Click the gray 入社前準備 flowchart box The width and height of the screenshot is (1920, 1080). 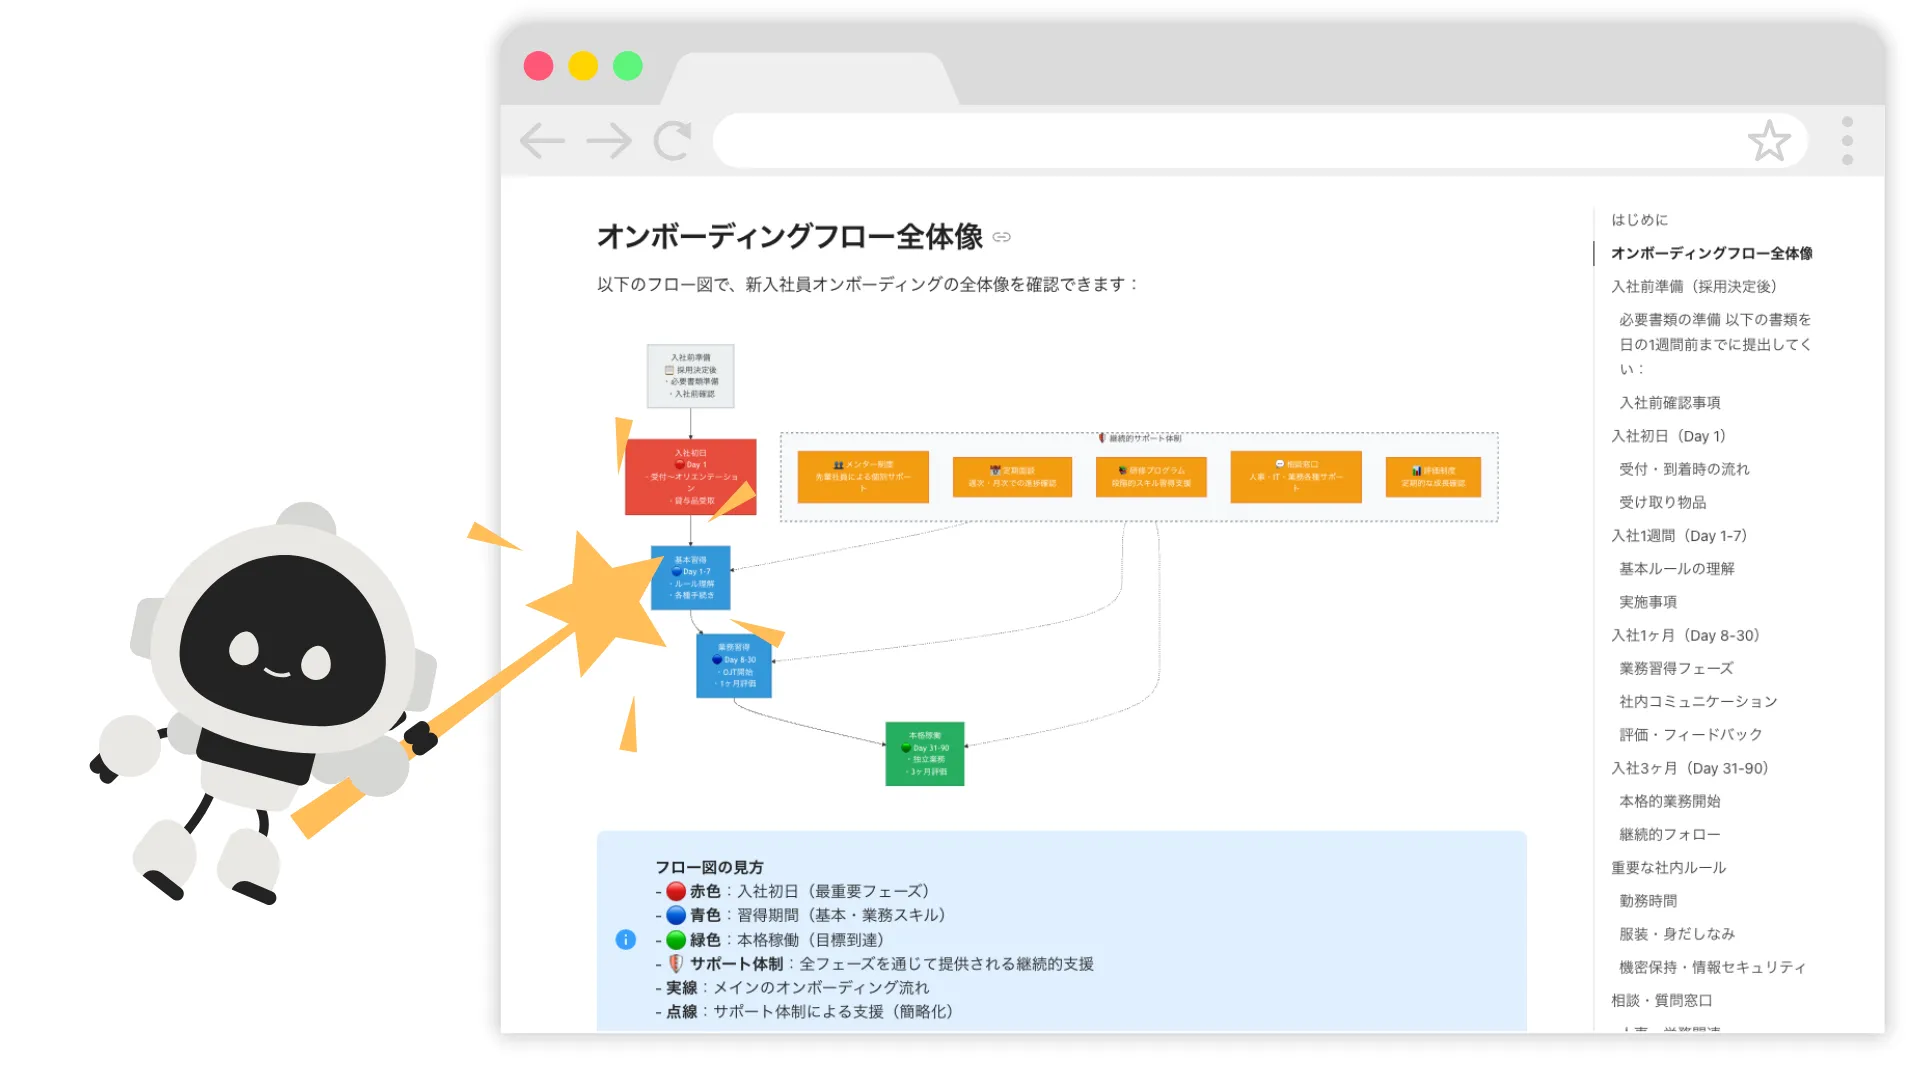690,376
